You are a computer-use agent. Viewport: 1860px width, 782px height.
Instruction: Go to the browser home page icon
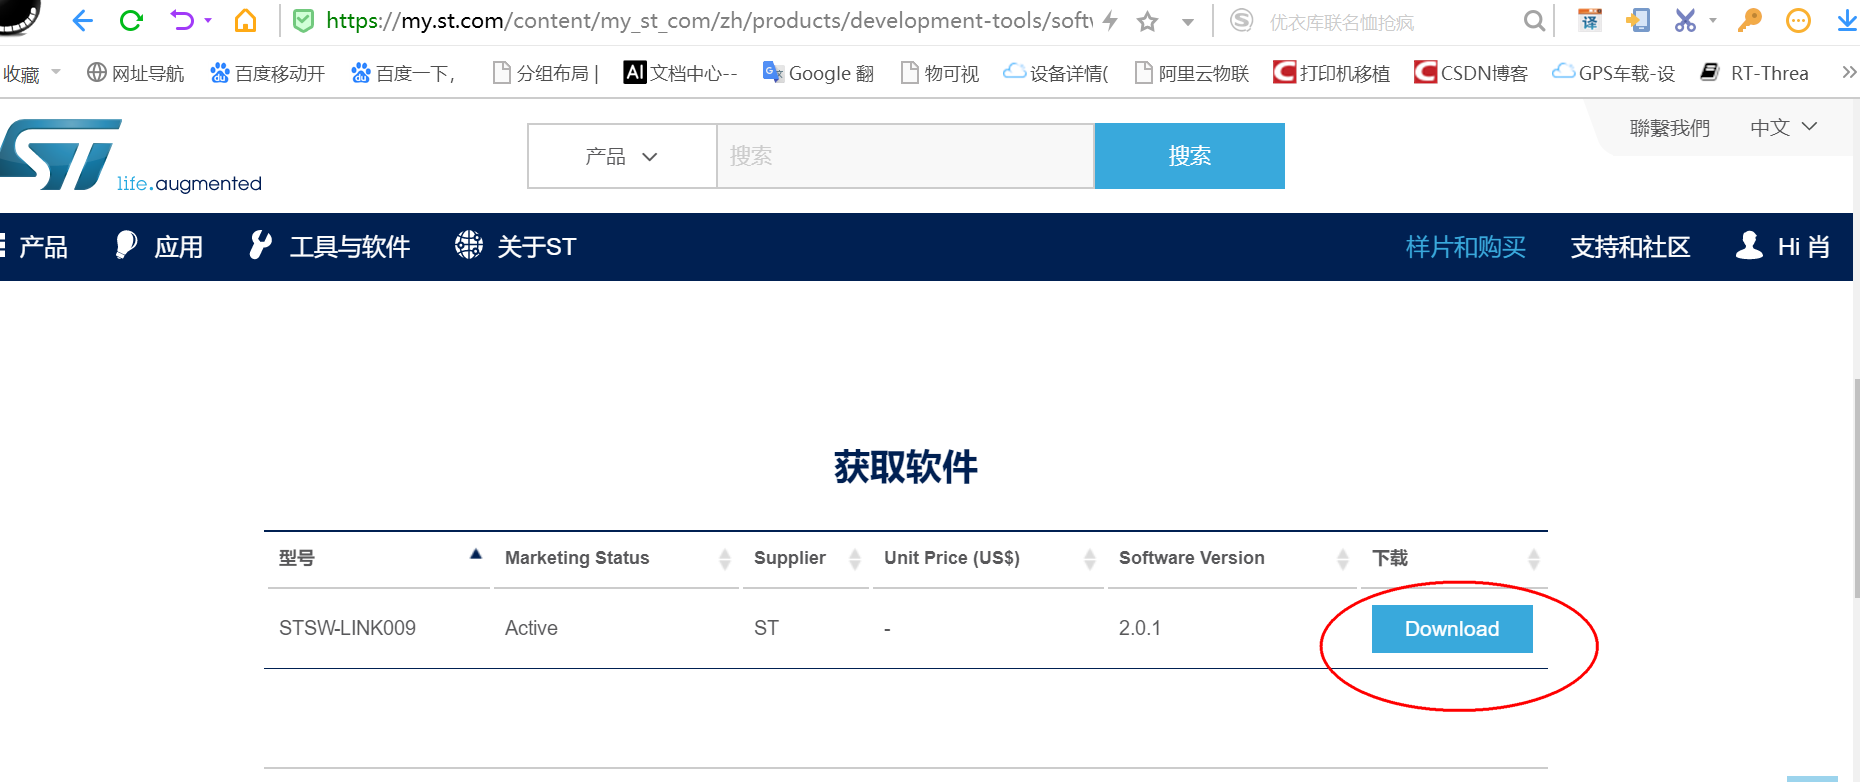(245, 20)
